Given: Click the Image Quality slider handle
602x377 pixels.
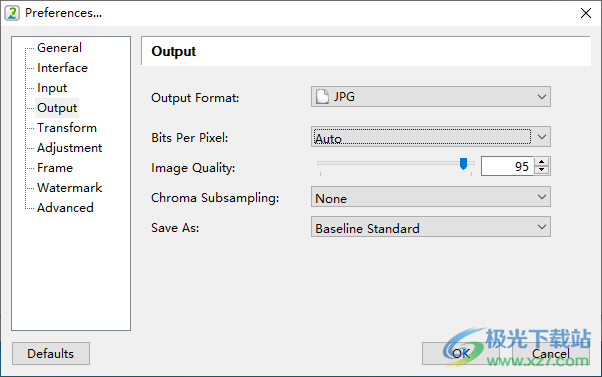Looking at the screenshot, I should pos(463,164).
